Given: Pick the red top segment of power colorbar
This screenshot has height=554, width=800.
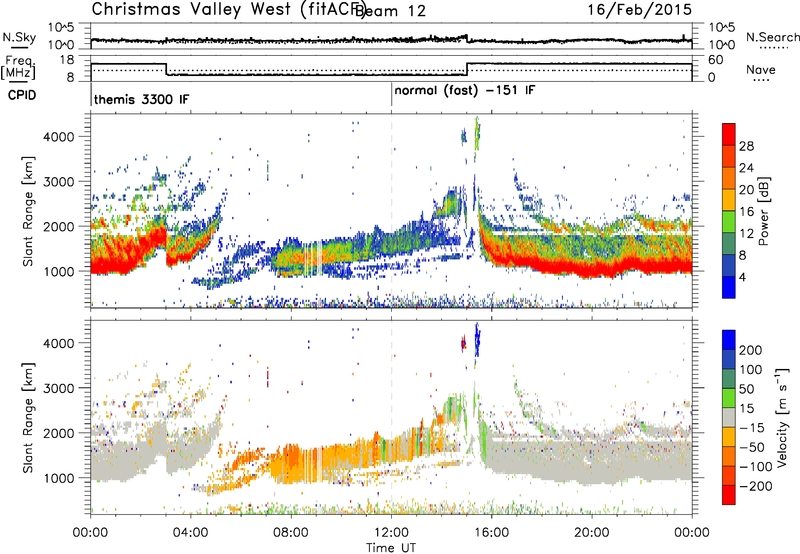Looking at the screenshot, I should pyautogui.click(x=729, y=134).
